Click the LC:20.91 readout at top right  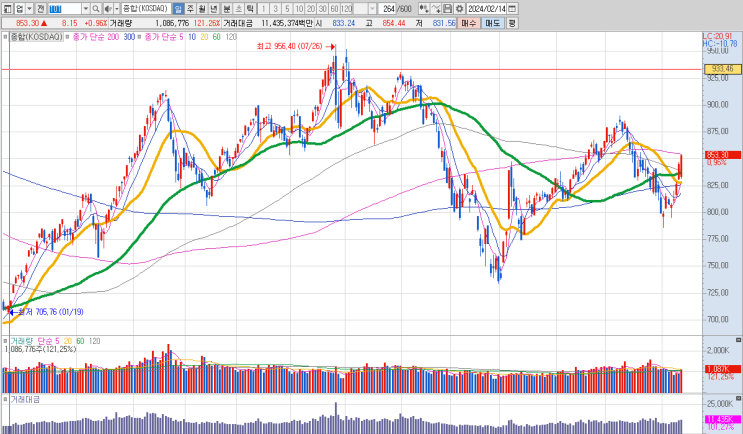[x=717, y=36]
